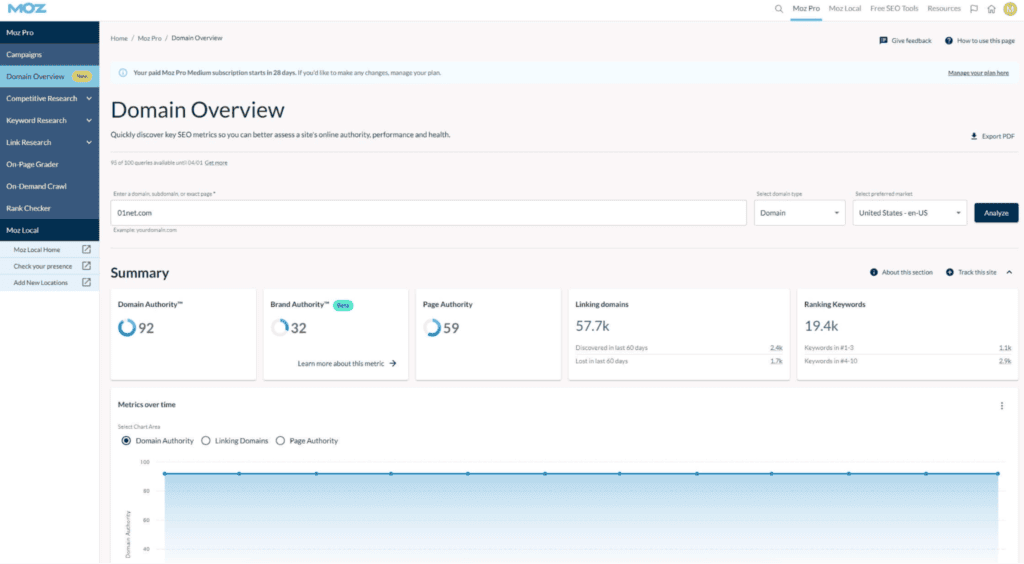Click in the domain input field
Image resolution: width=1024 pixels, height=564 pixels.
[428, 213]
